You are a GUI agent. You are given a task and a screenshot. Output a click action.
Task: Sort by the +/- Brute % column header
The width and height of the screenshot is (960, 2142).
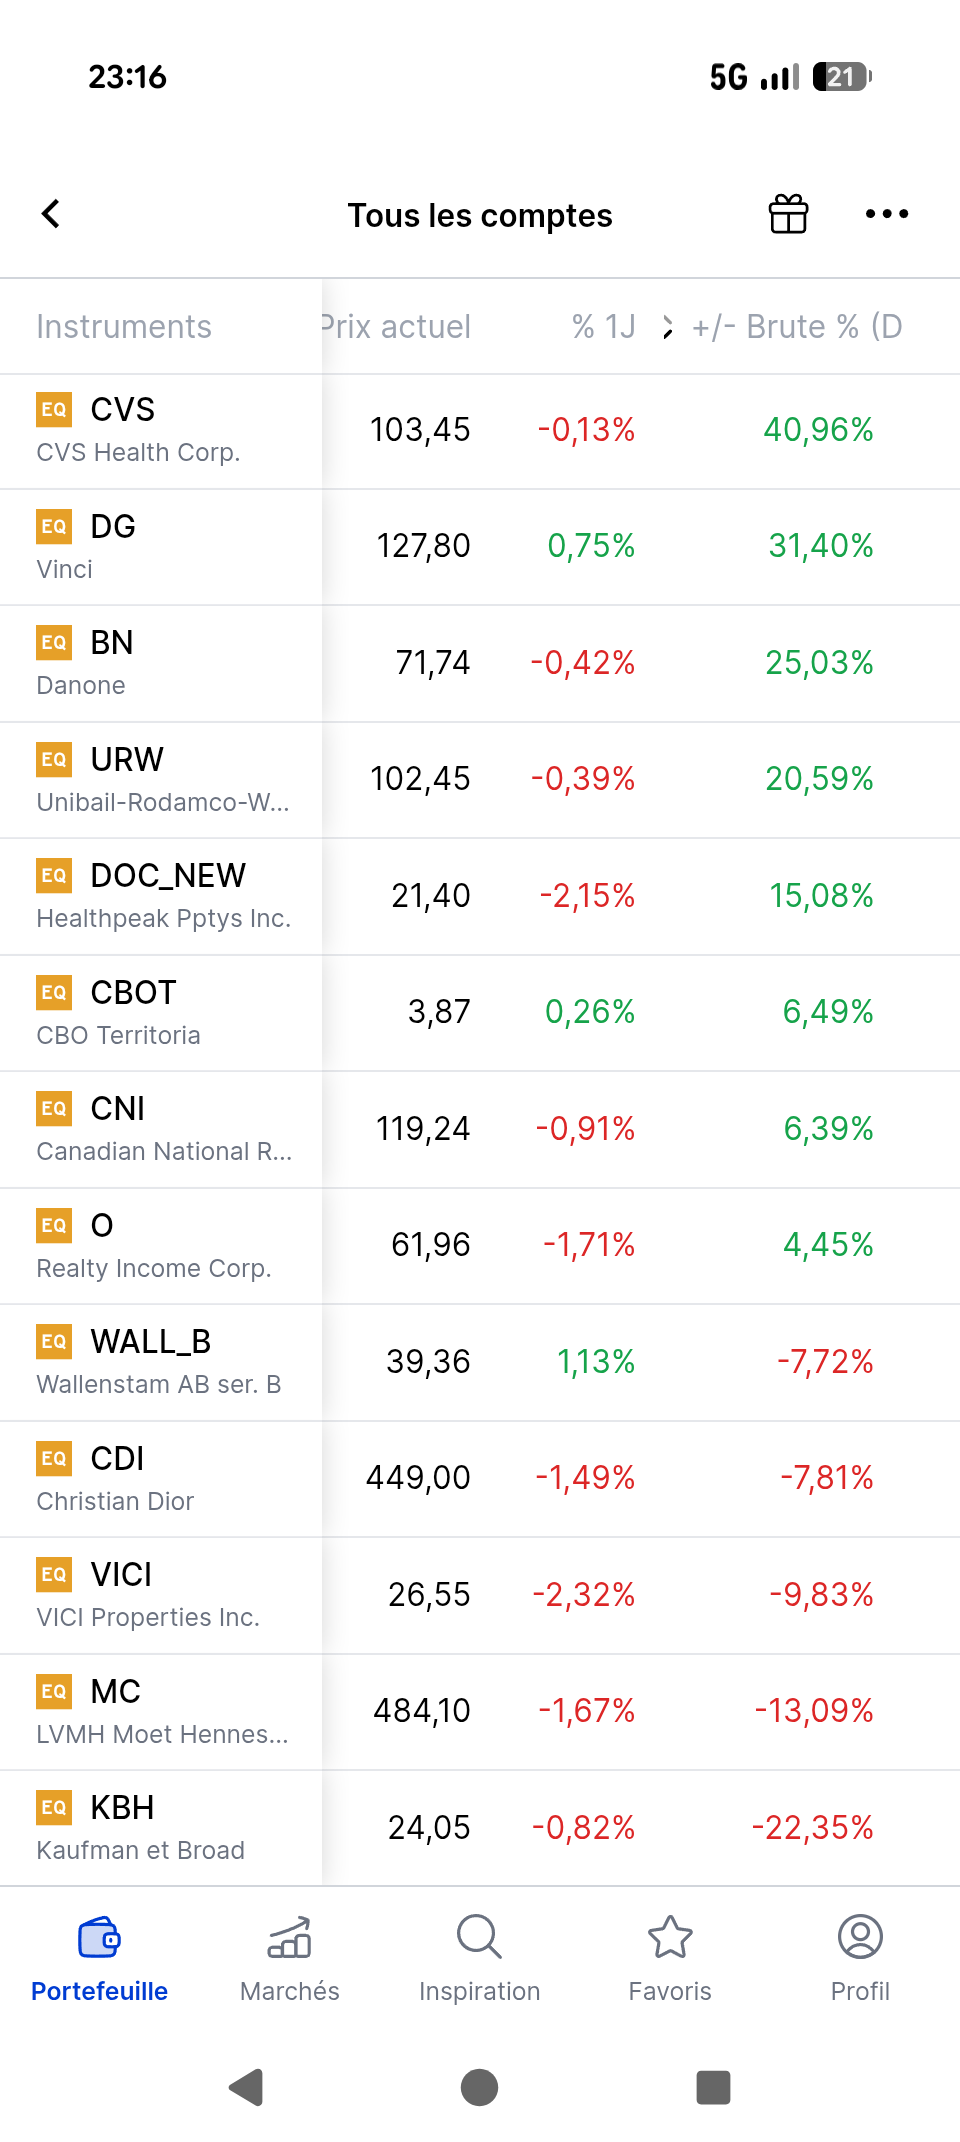coord(797,327)
